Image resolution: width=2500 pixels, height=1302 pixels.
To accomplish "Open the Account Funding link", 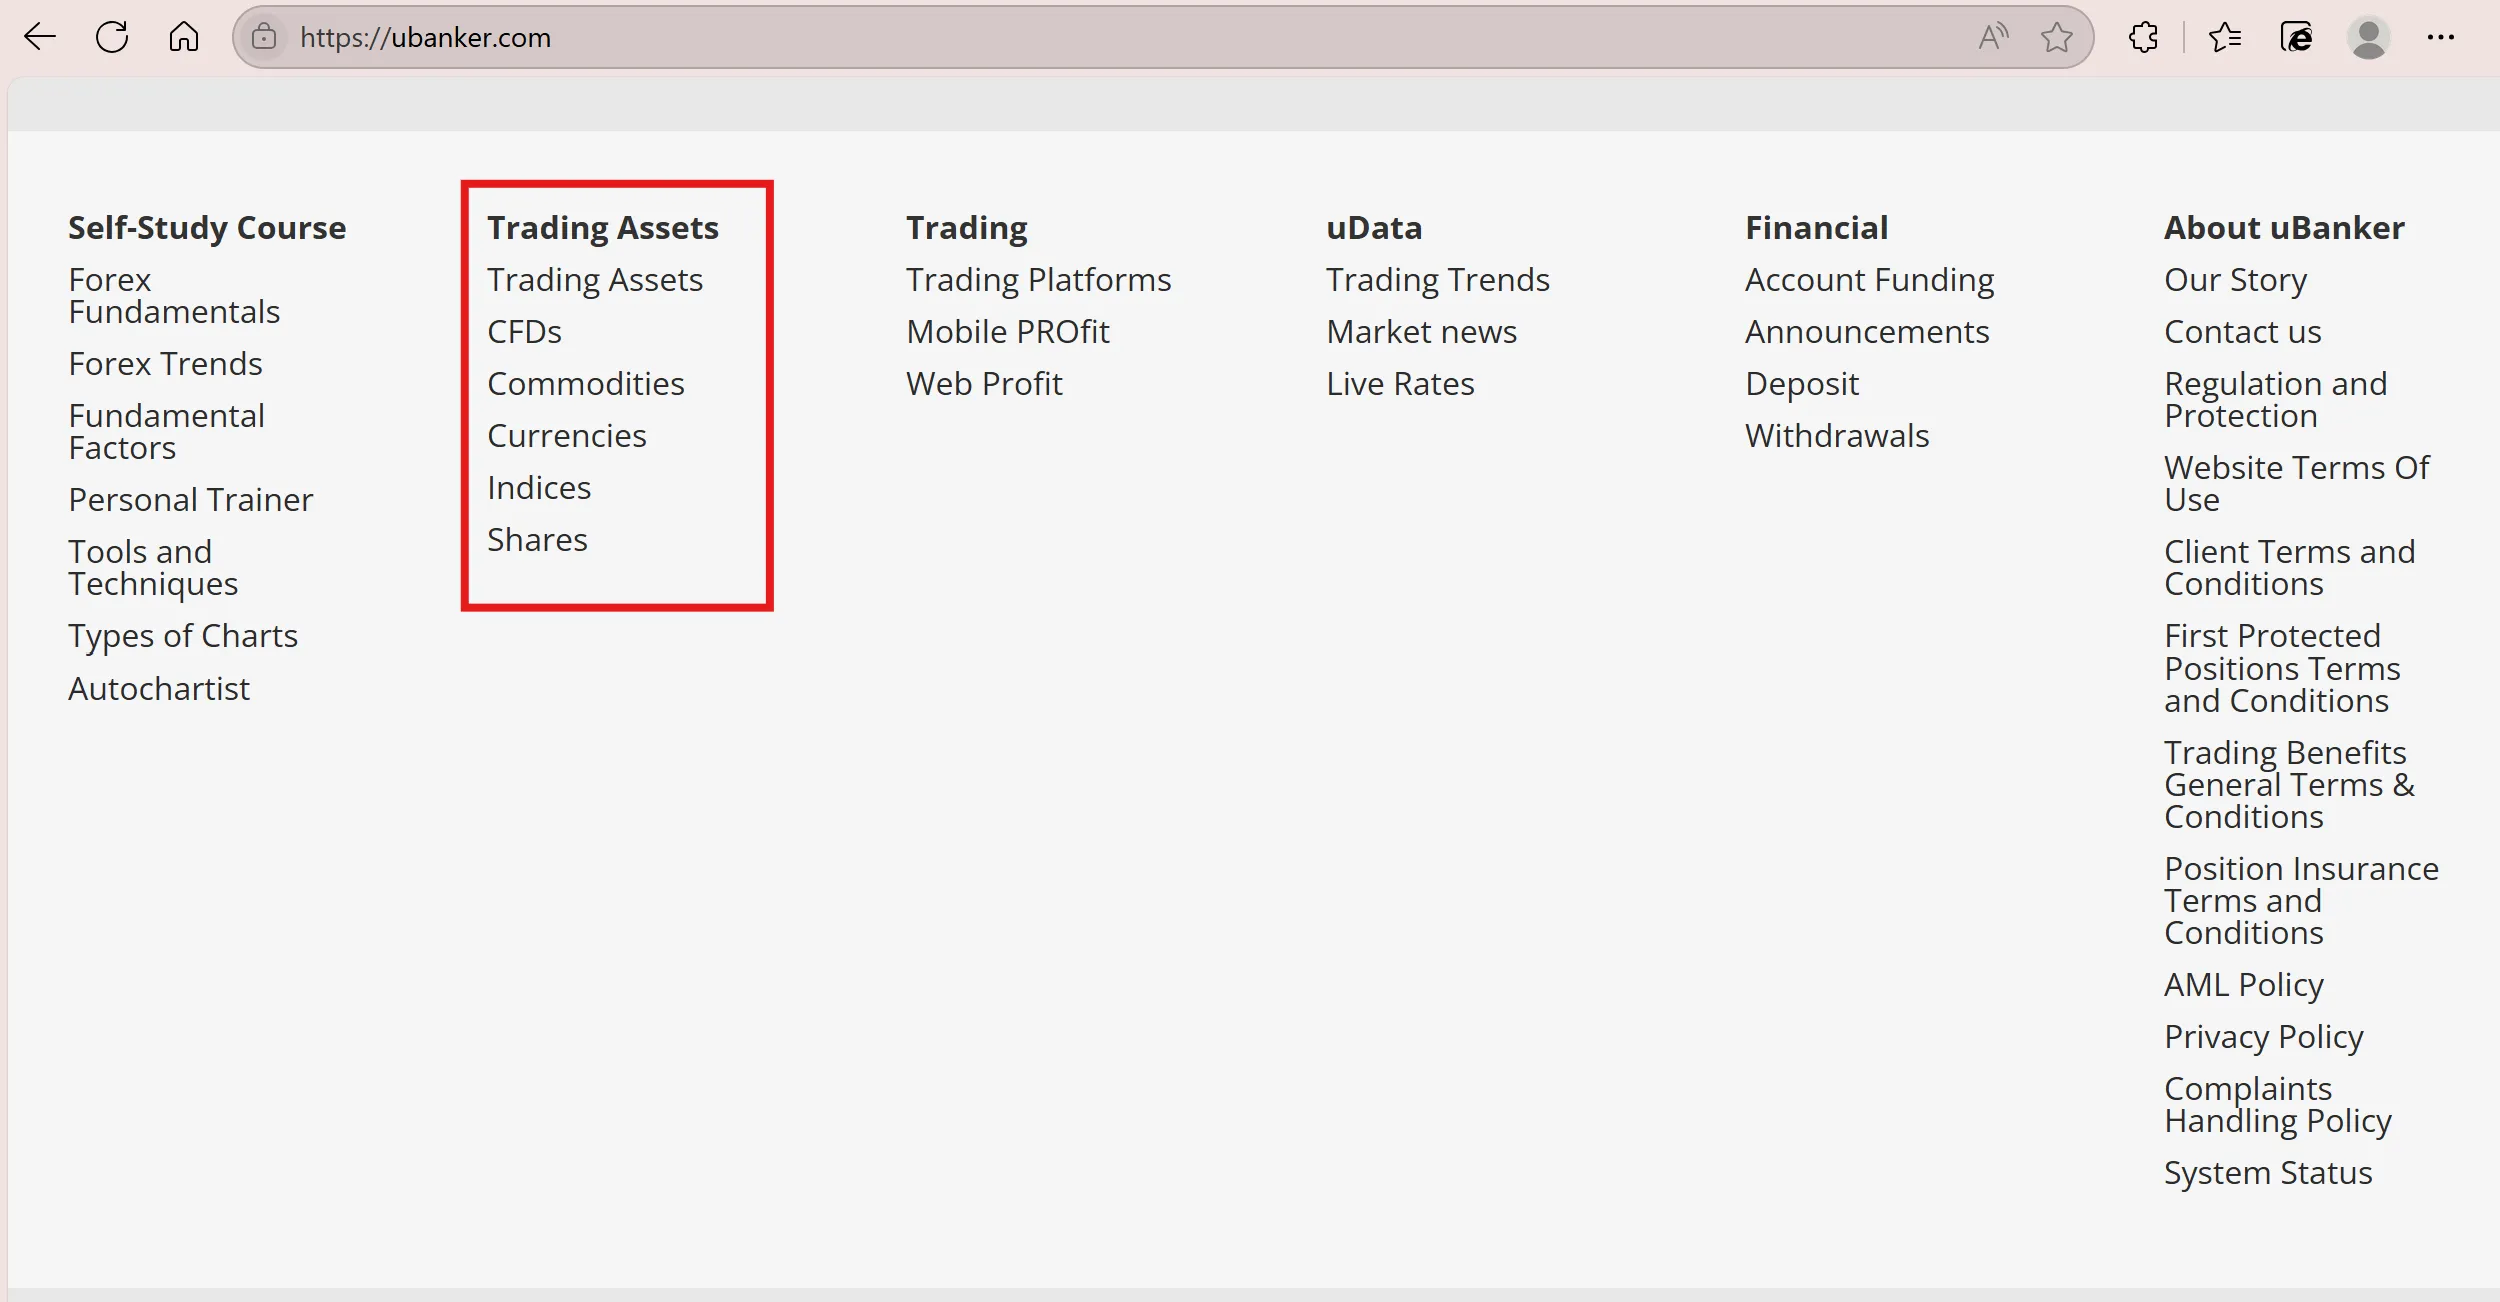I will pos(1870,281).
